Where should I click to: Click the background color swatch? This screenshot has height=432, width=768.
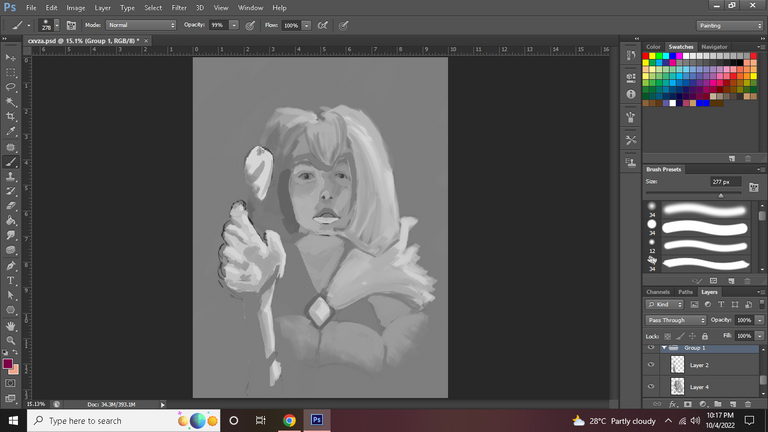click(x=15, y=370)
